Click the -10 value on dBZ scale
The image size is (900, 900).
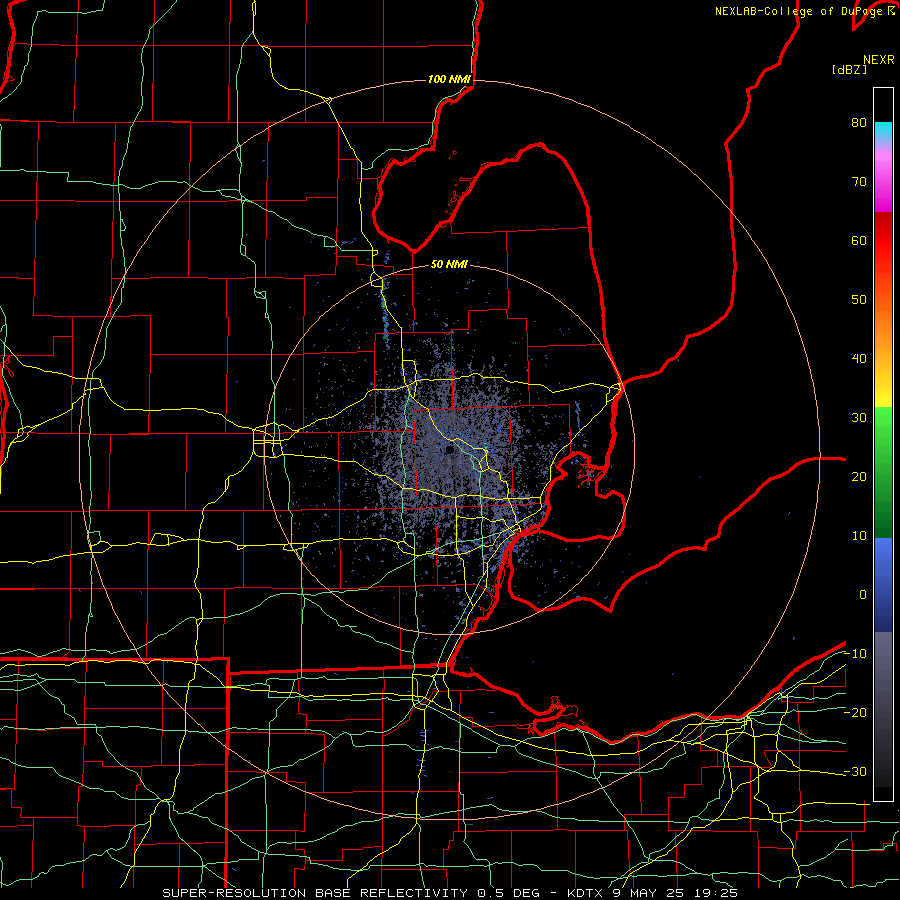(x=855, y=653)
